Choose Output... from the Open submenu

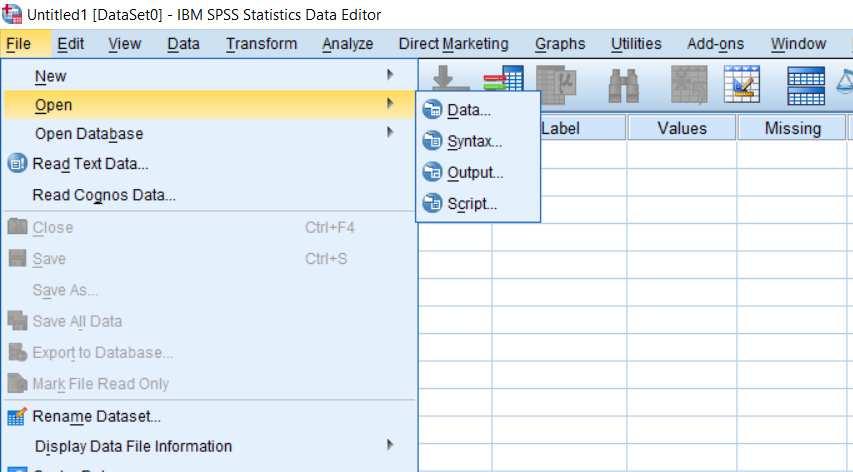pos(478,172)
